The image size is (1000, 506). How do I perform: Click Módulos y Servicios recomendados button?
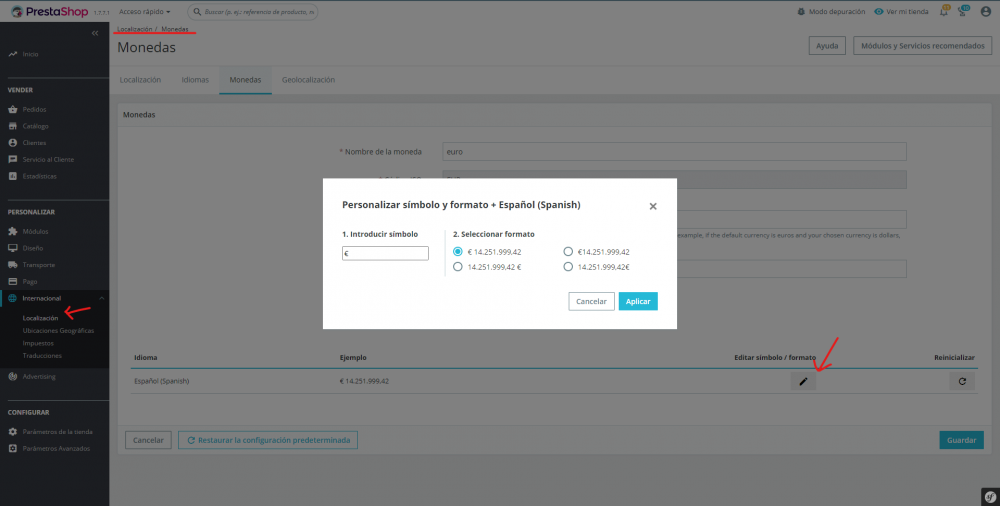(x=923, y=46)
